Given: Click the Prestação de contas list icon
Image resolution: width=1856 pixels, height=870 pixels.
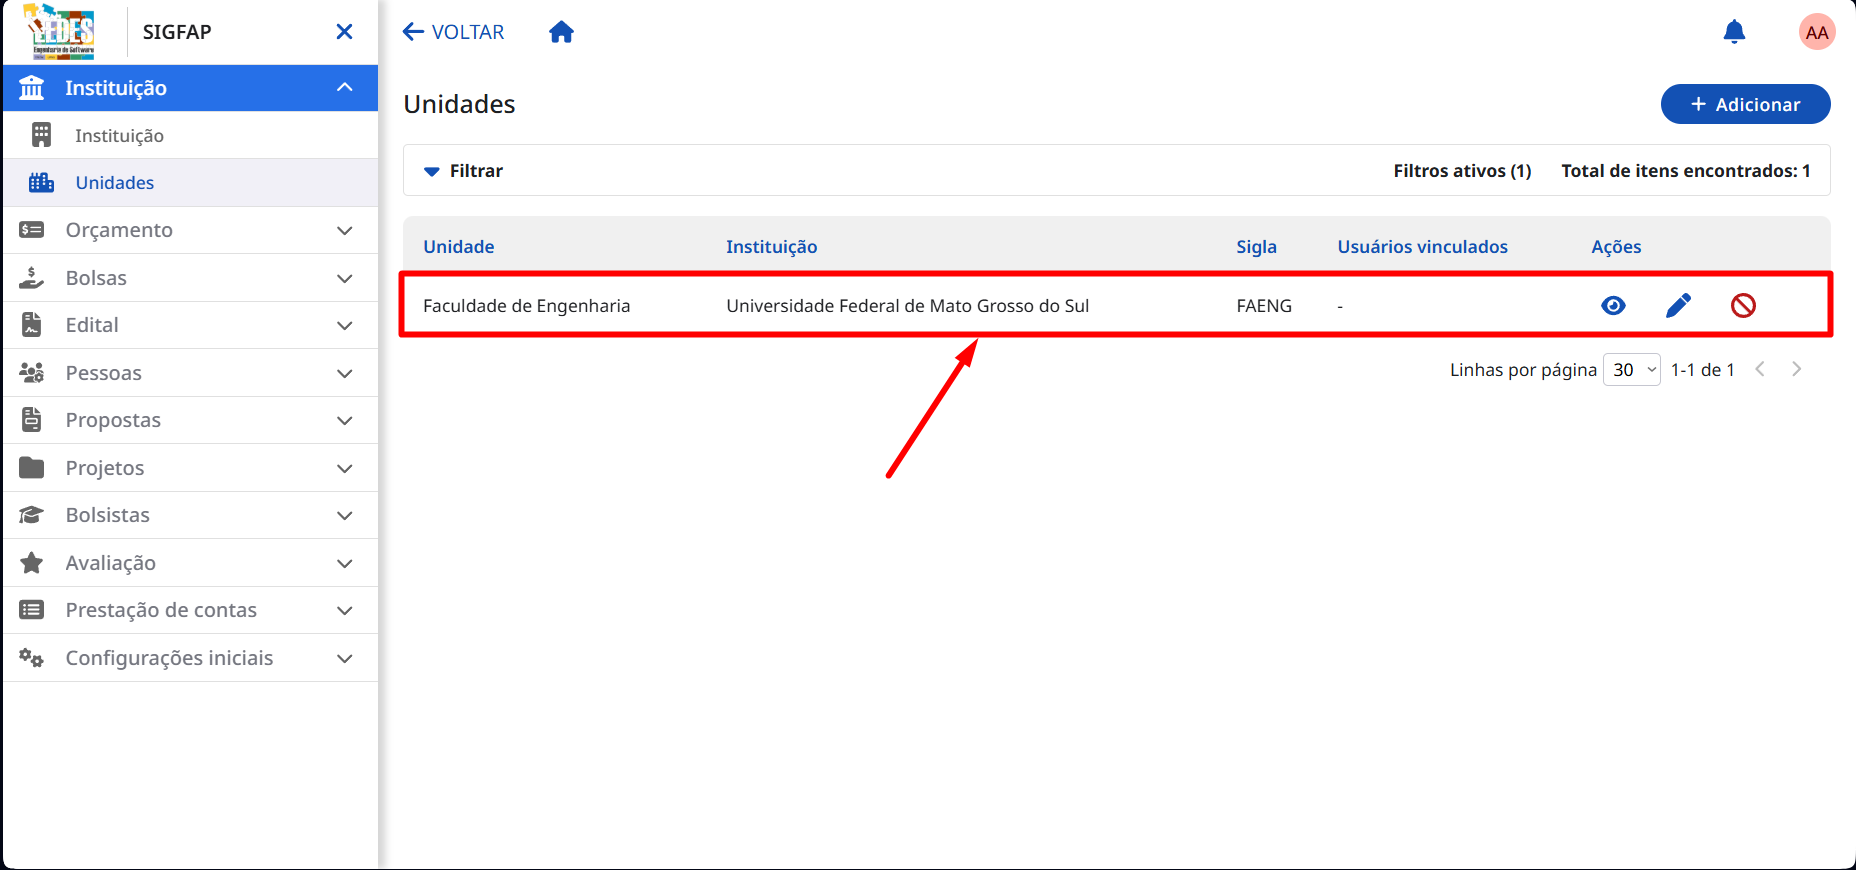Looking at the screenshot, I should tap(32, 610).
